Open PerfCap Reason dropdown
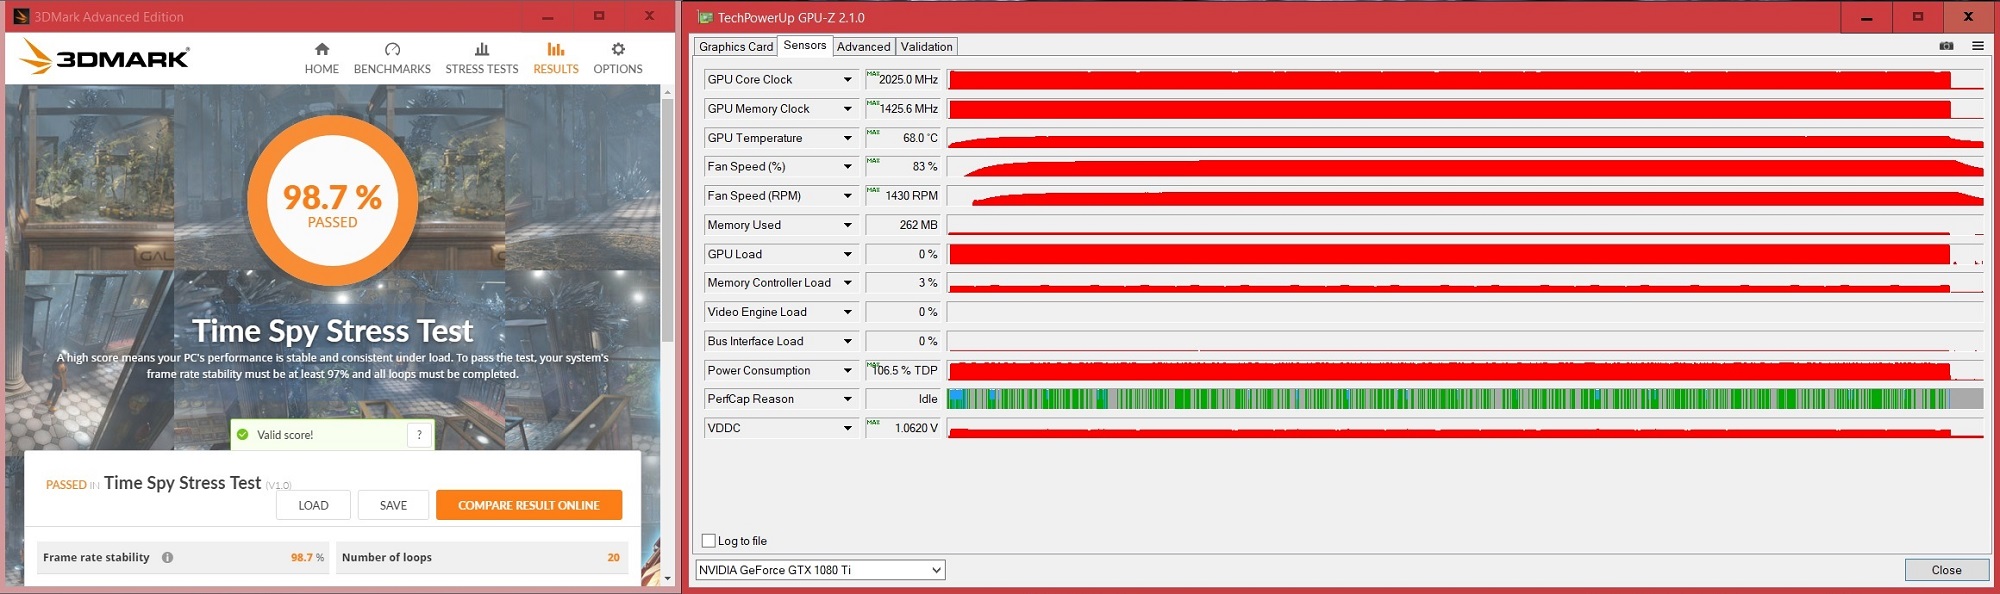Screen dimensions: 2000x594 point(847,399)
